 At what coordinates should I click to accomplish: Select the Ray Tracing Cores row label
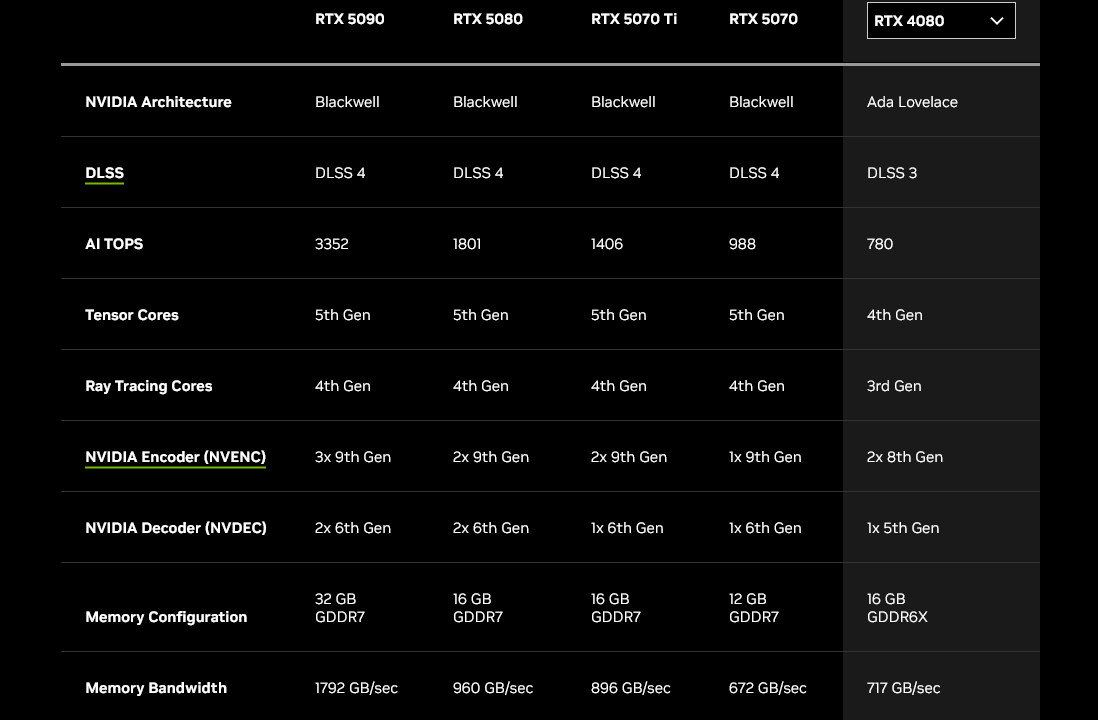[148, 386]
